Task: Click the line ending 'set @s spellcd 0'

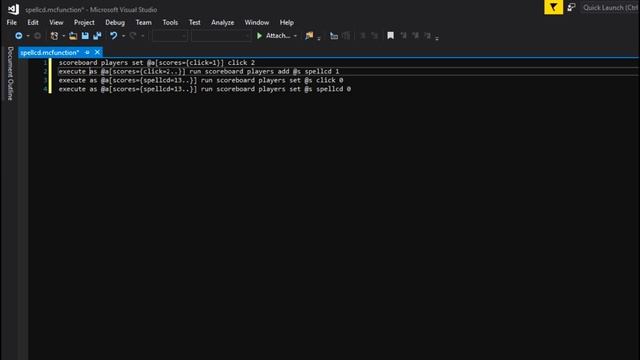Action: pos(204,89)
